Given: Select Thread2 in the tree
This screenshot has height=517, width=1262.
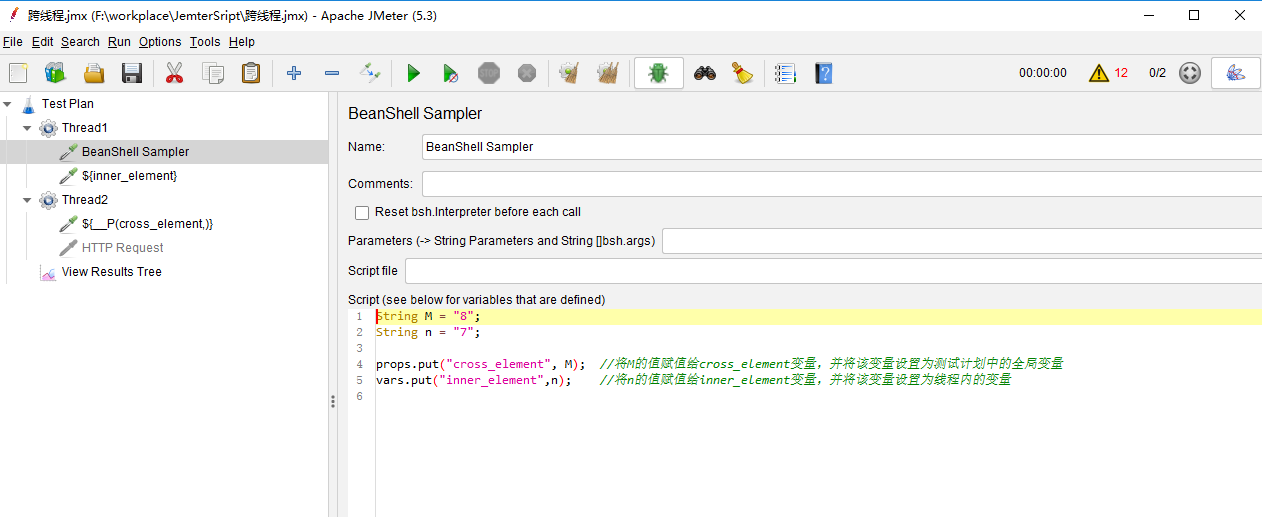Looking at the screenshot, I should pyautogui.click(x=84, y=199).
